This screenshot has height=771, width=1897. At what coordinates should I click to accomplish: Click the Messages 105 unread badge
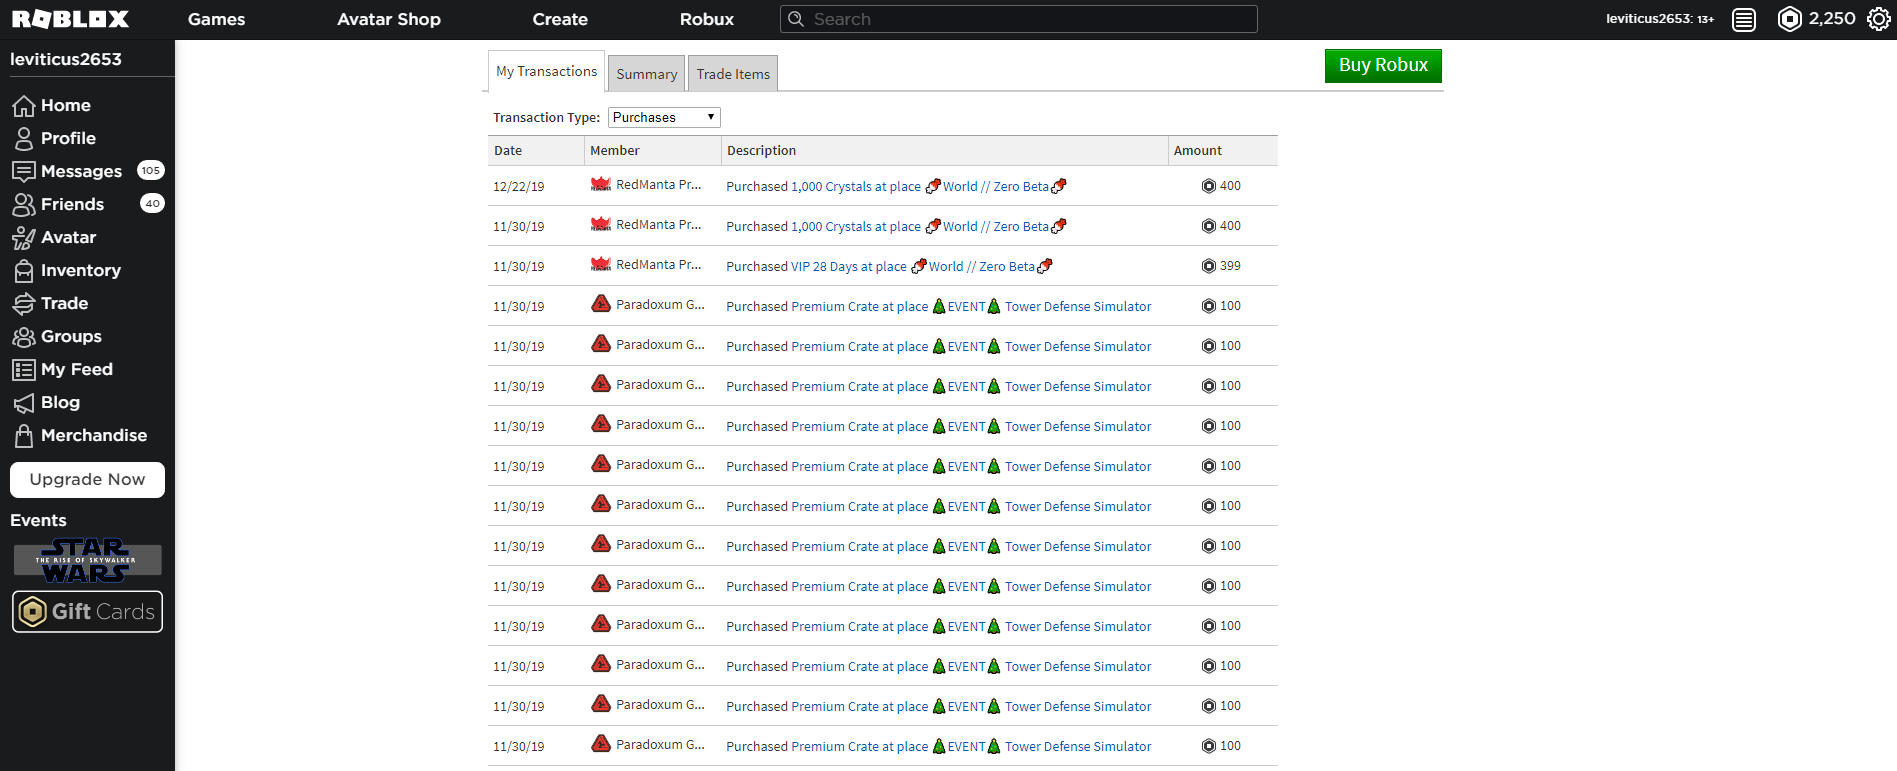(151, 170)
